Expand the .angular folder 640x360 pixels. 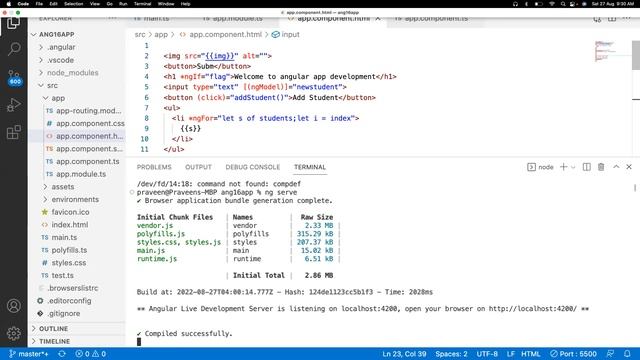pos(78,47)
